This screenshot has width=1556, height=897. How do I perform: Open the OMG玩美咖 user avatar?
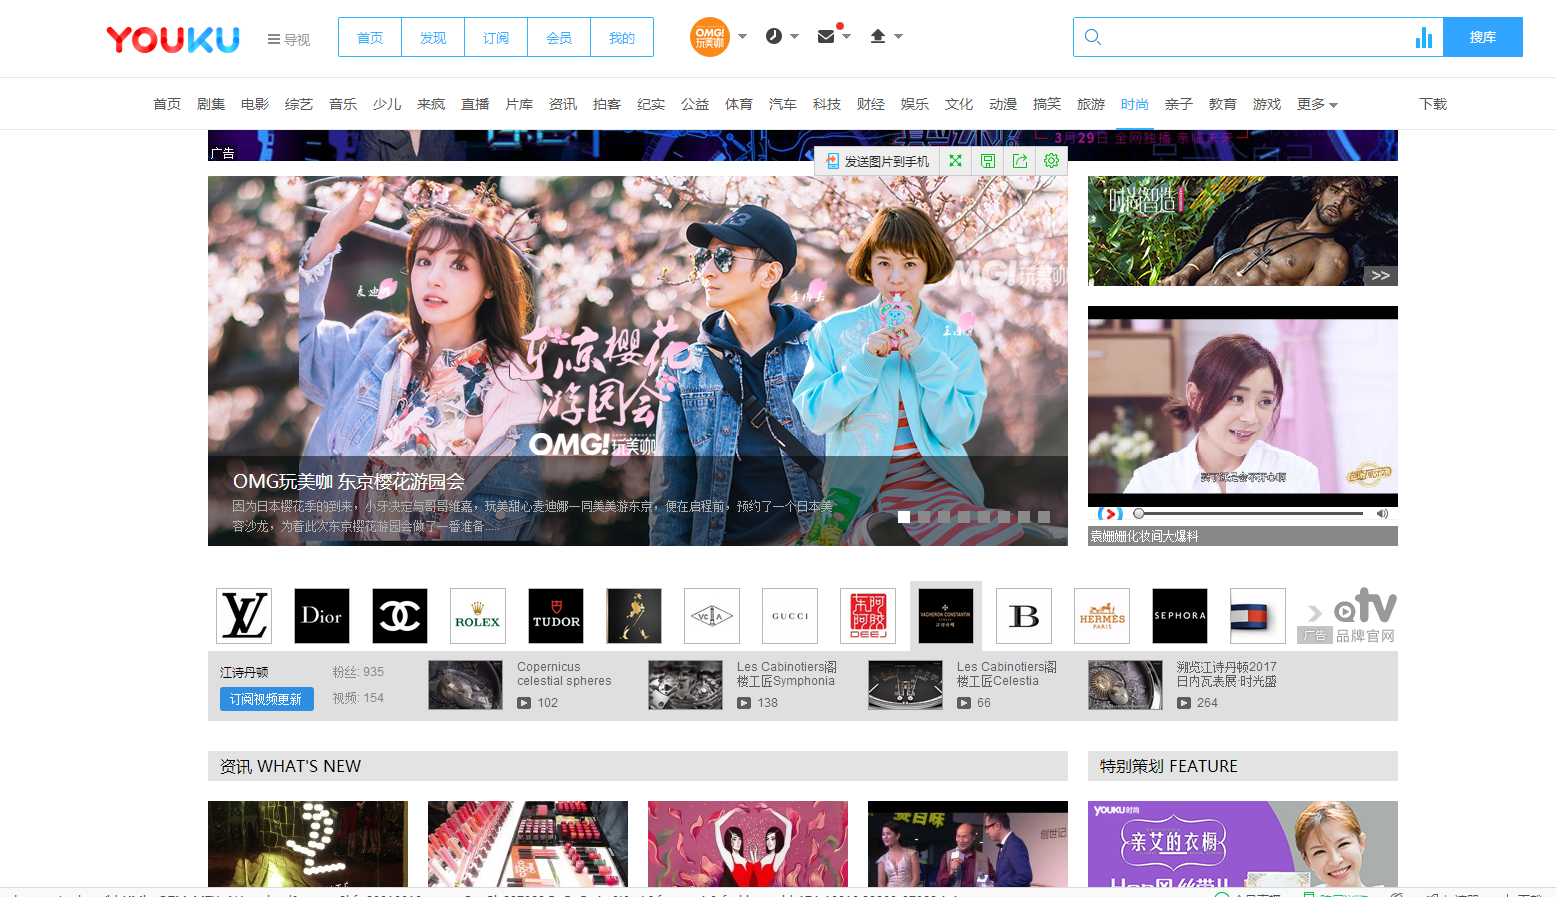[x=710, y=37]
